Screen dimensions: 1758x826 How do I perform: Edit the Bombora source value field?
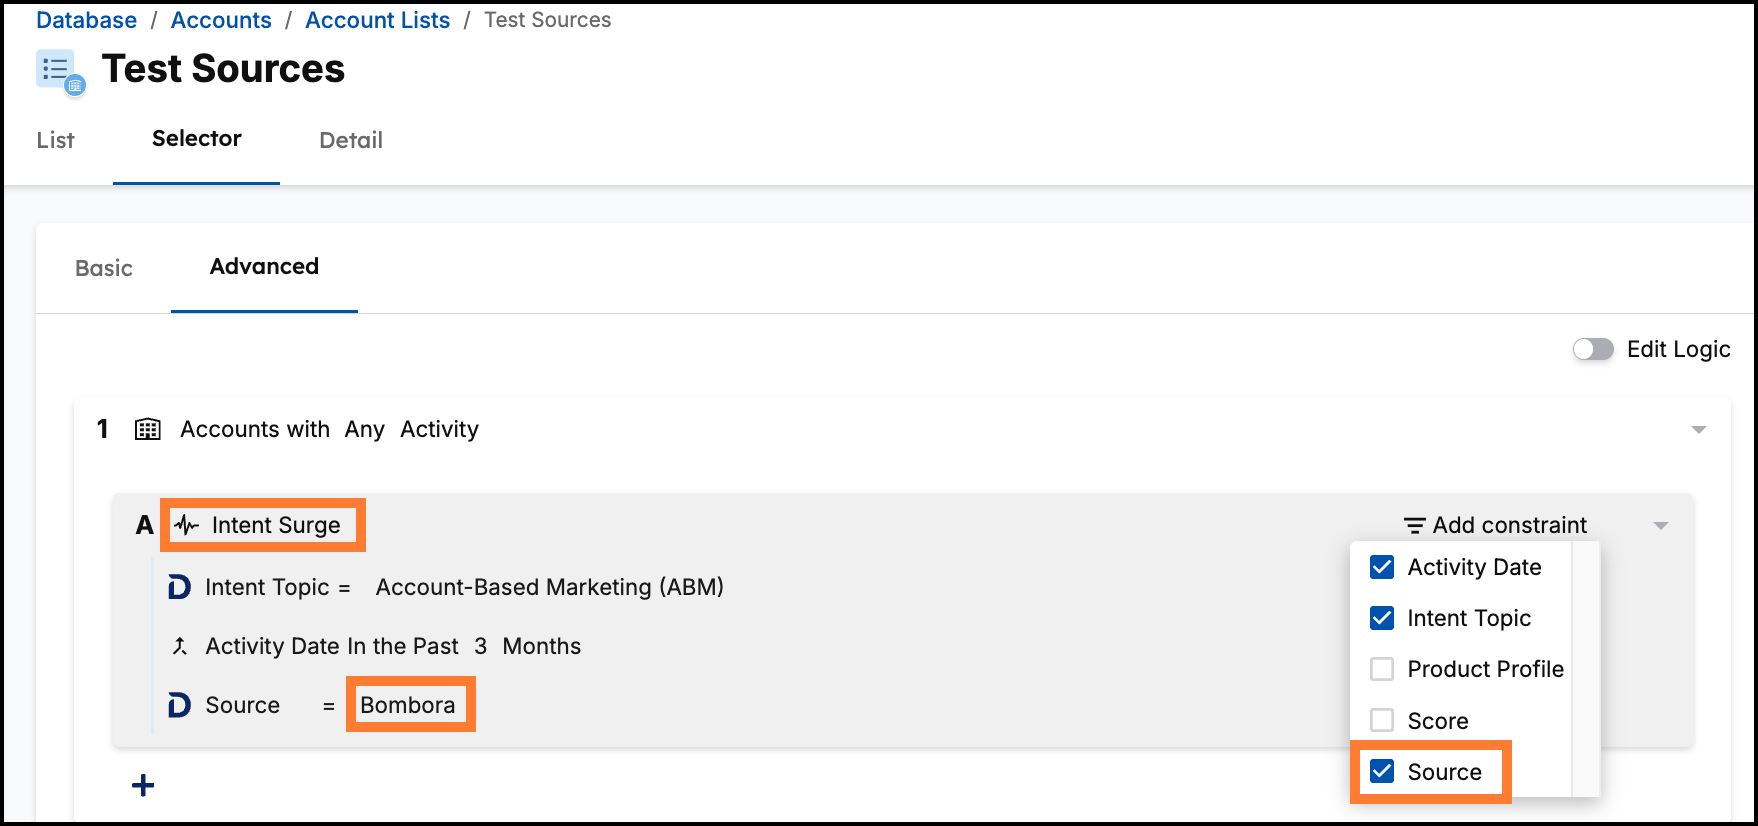(x=408, y=705)
